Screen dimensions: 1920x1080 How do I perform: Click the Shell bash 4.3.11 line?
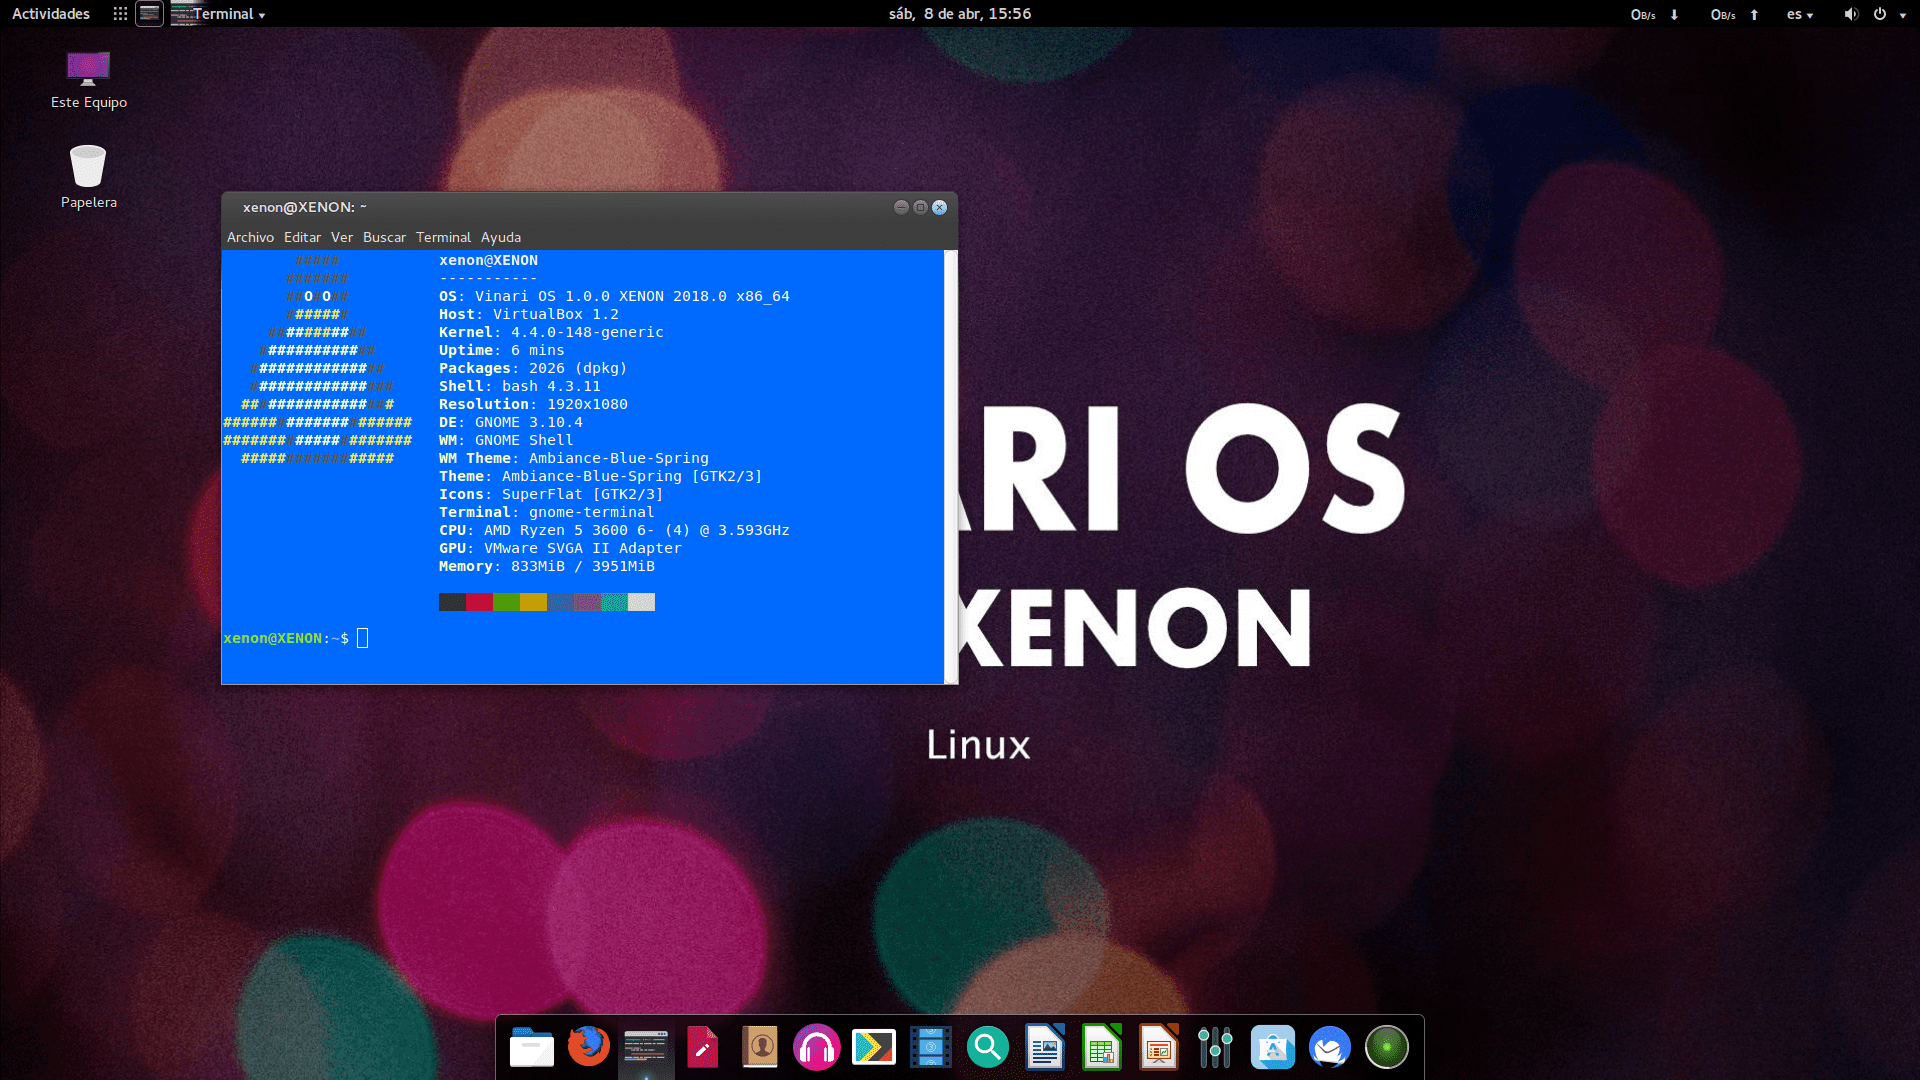tap(520, 386)
